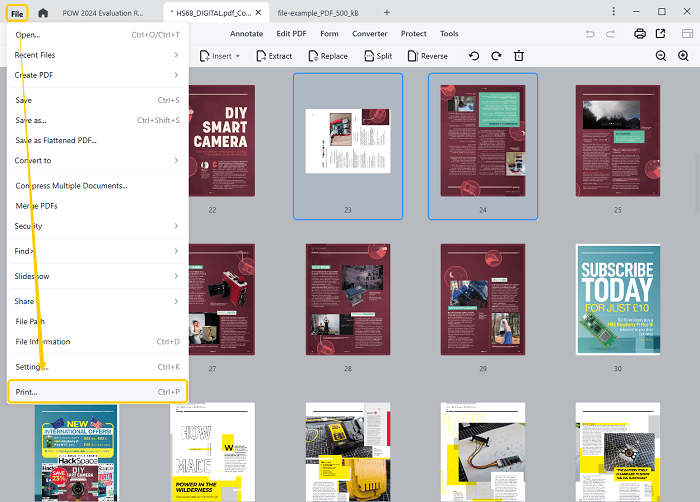Delete selected pages with trash icon
Viewport: 700px width, 502px height.
[518, 56]
